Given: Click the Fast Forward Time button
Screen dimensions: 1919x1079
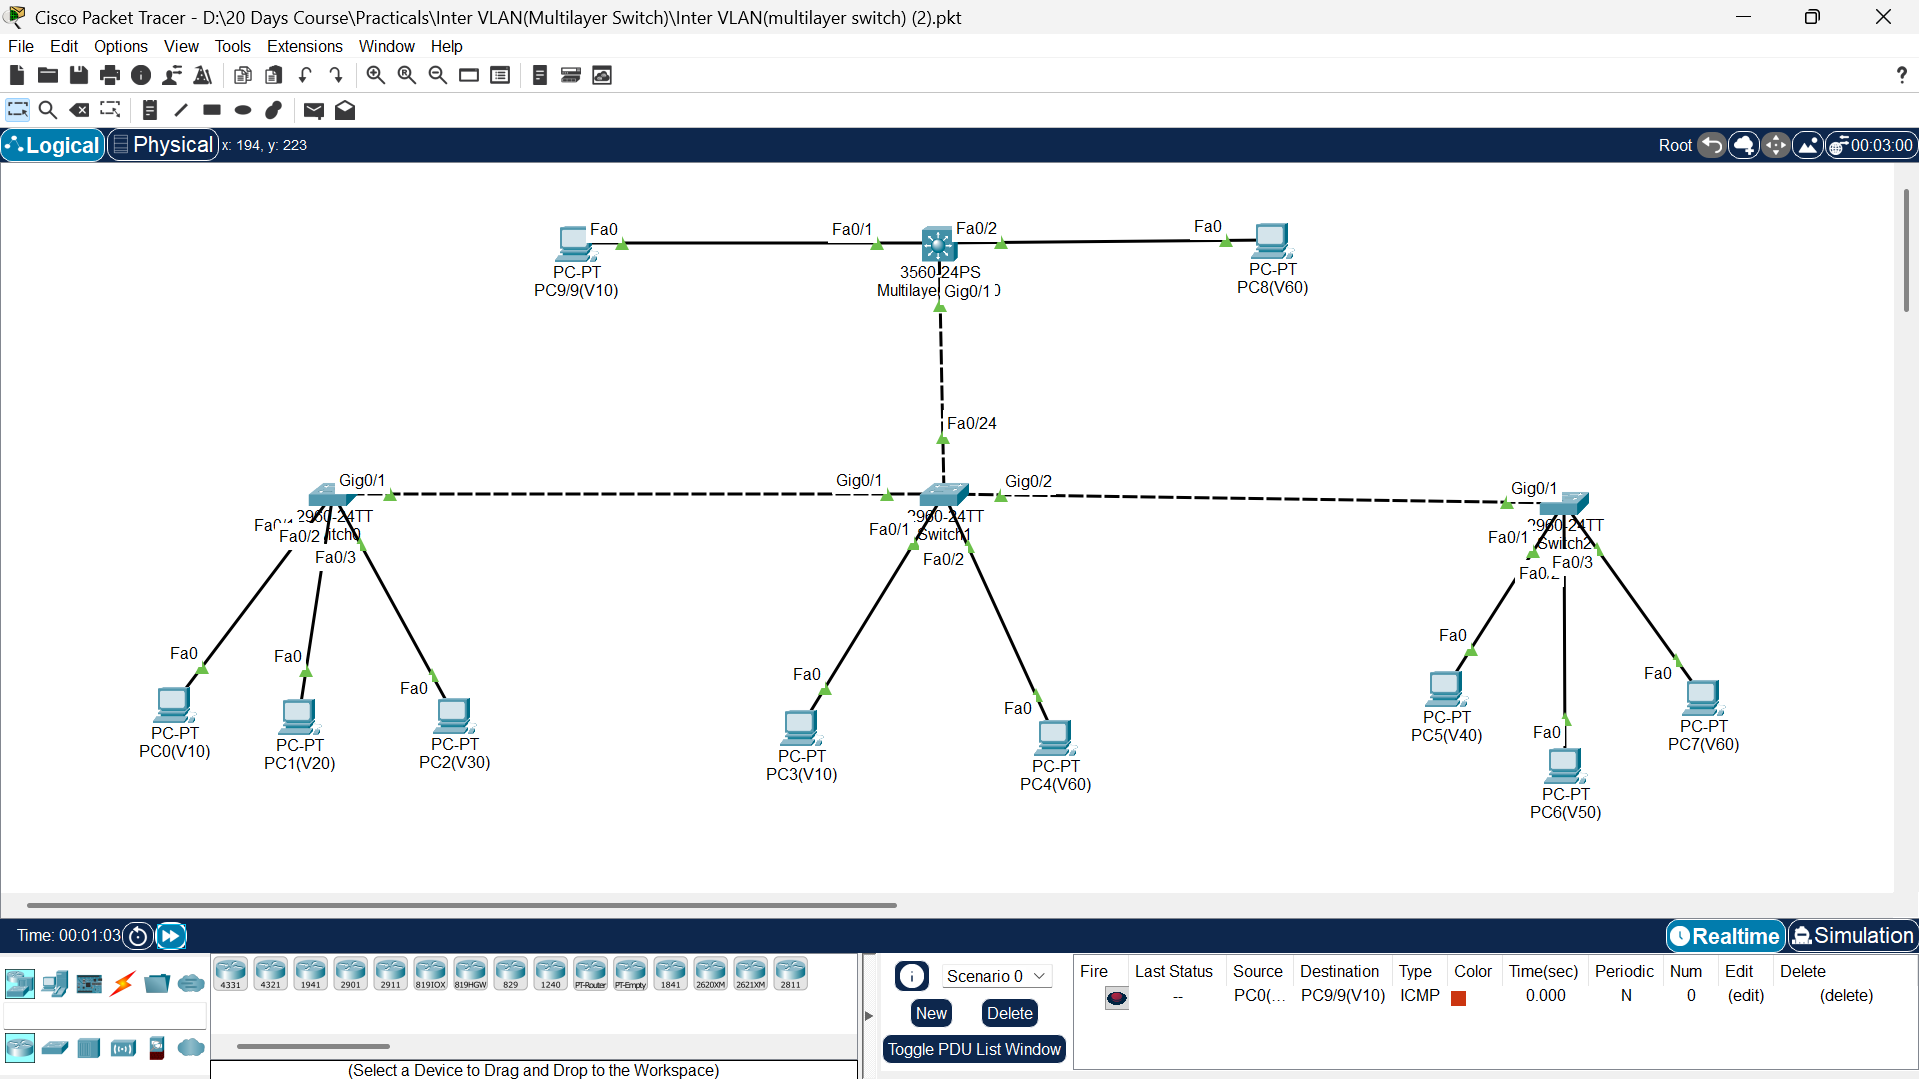Looking at the screenshot, I should coord(171,936).
